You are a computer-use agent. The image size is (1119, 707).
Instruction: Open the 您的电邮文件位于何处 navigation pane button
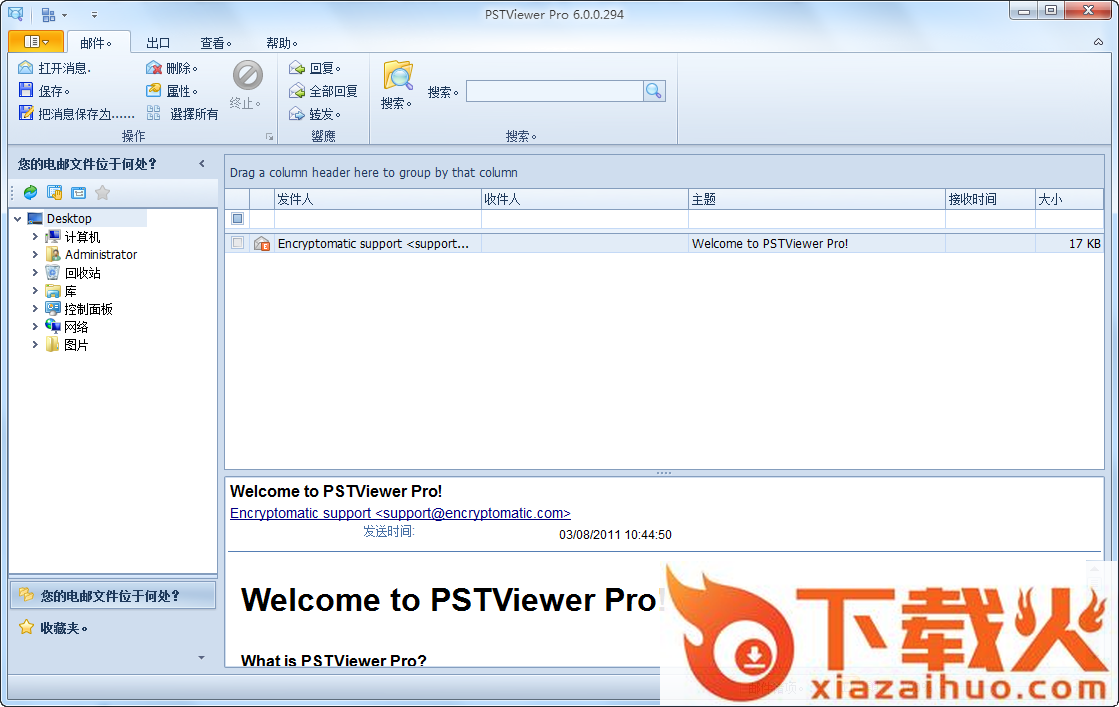point(113,595)
